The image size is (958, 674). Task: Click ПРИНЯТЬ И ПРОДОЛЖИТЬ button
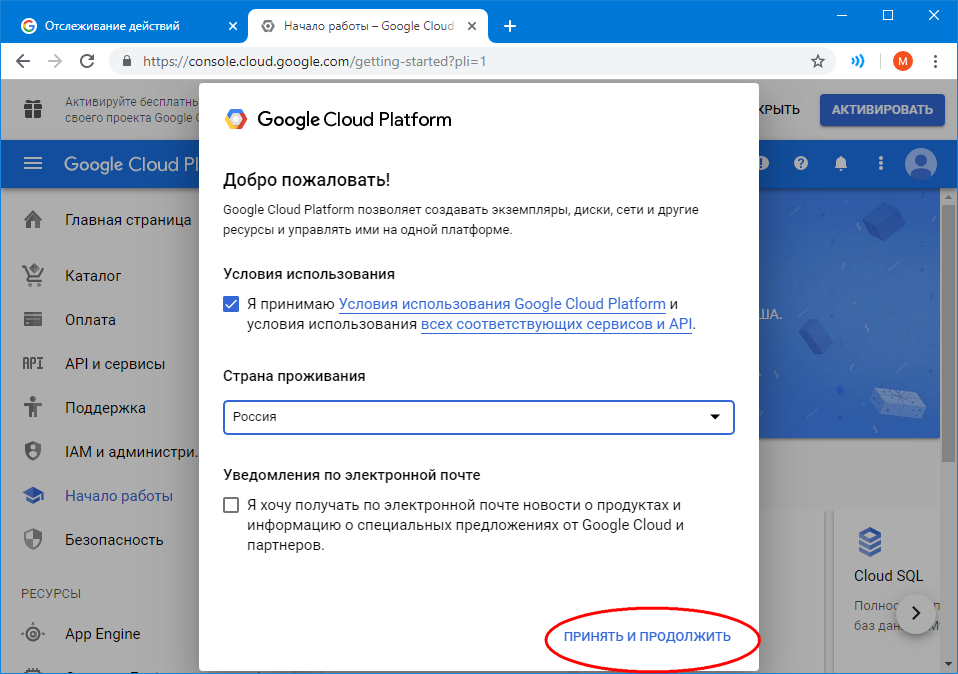pos(647,636)
